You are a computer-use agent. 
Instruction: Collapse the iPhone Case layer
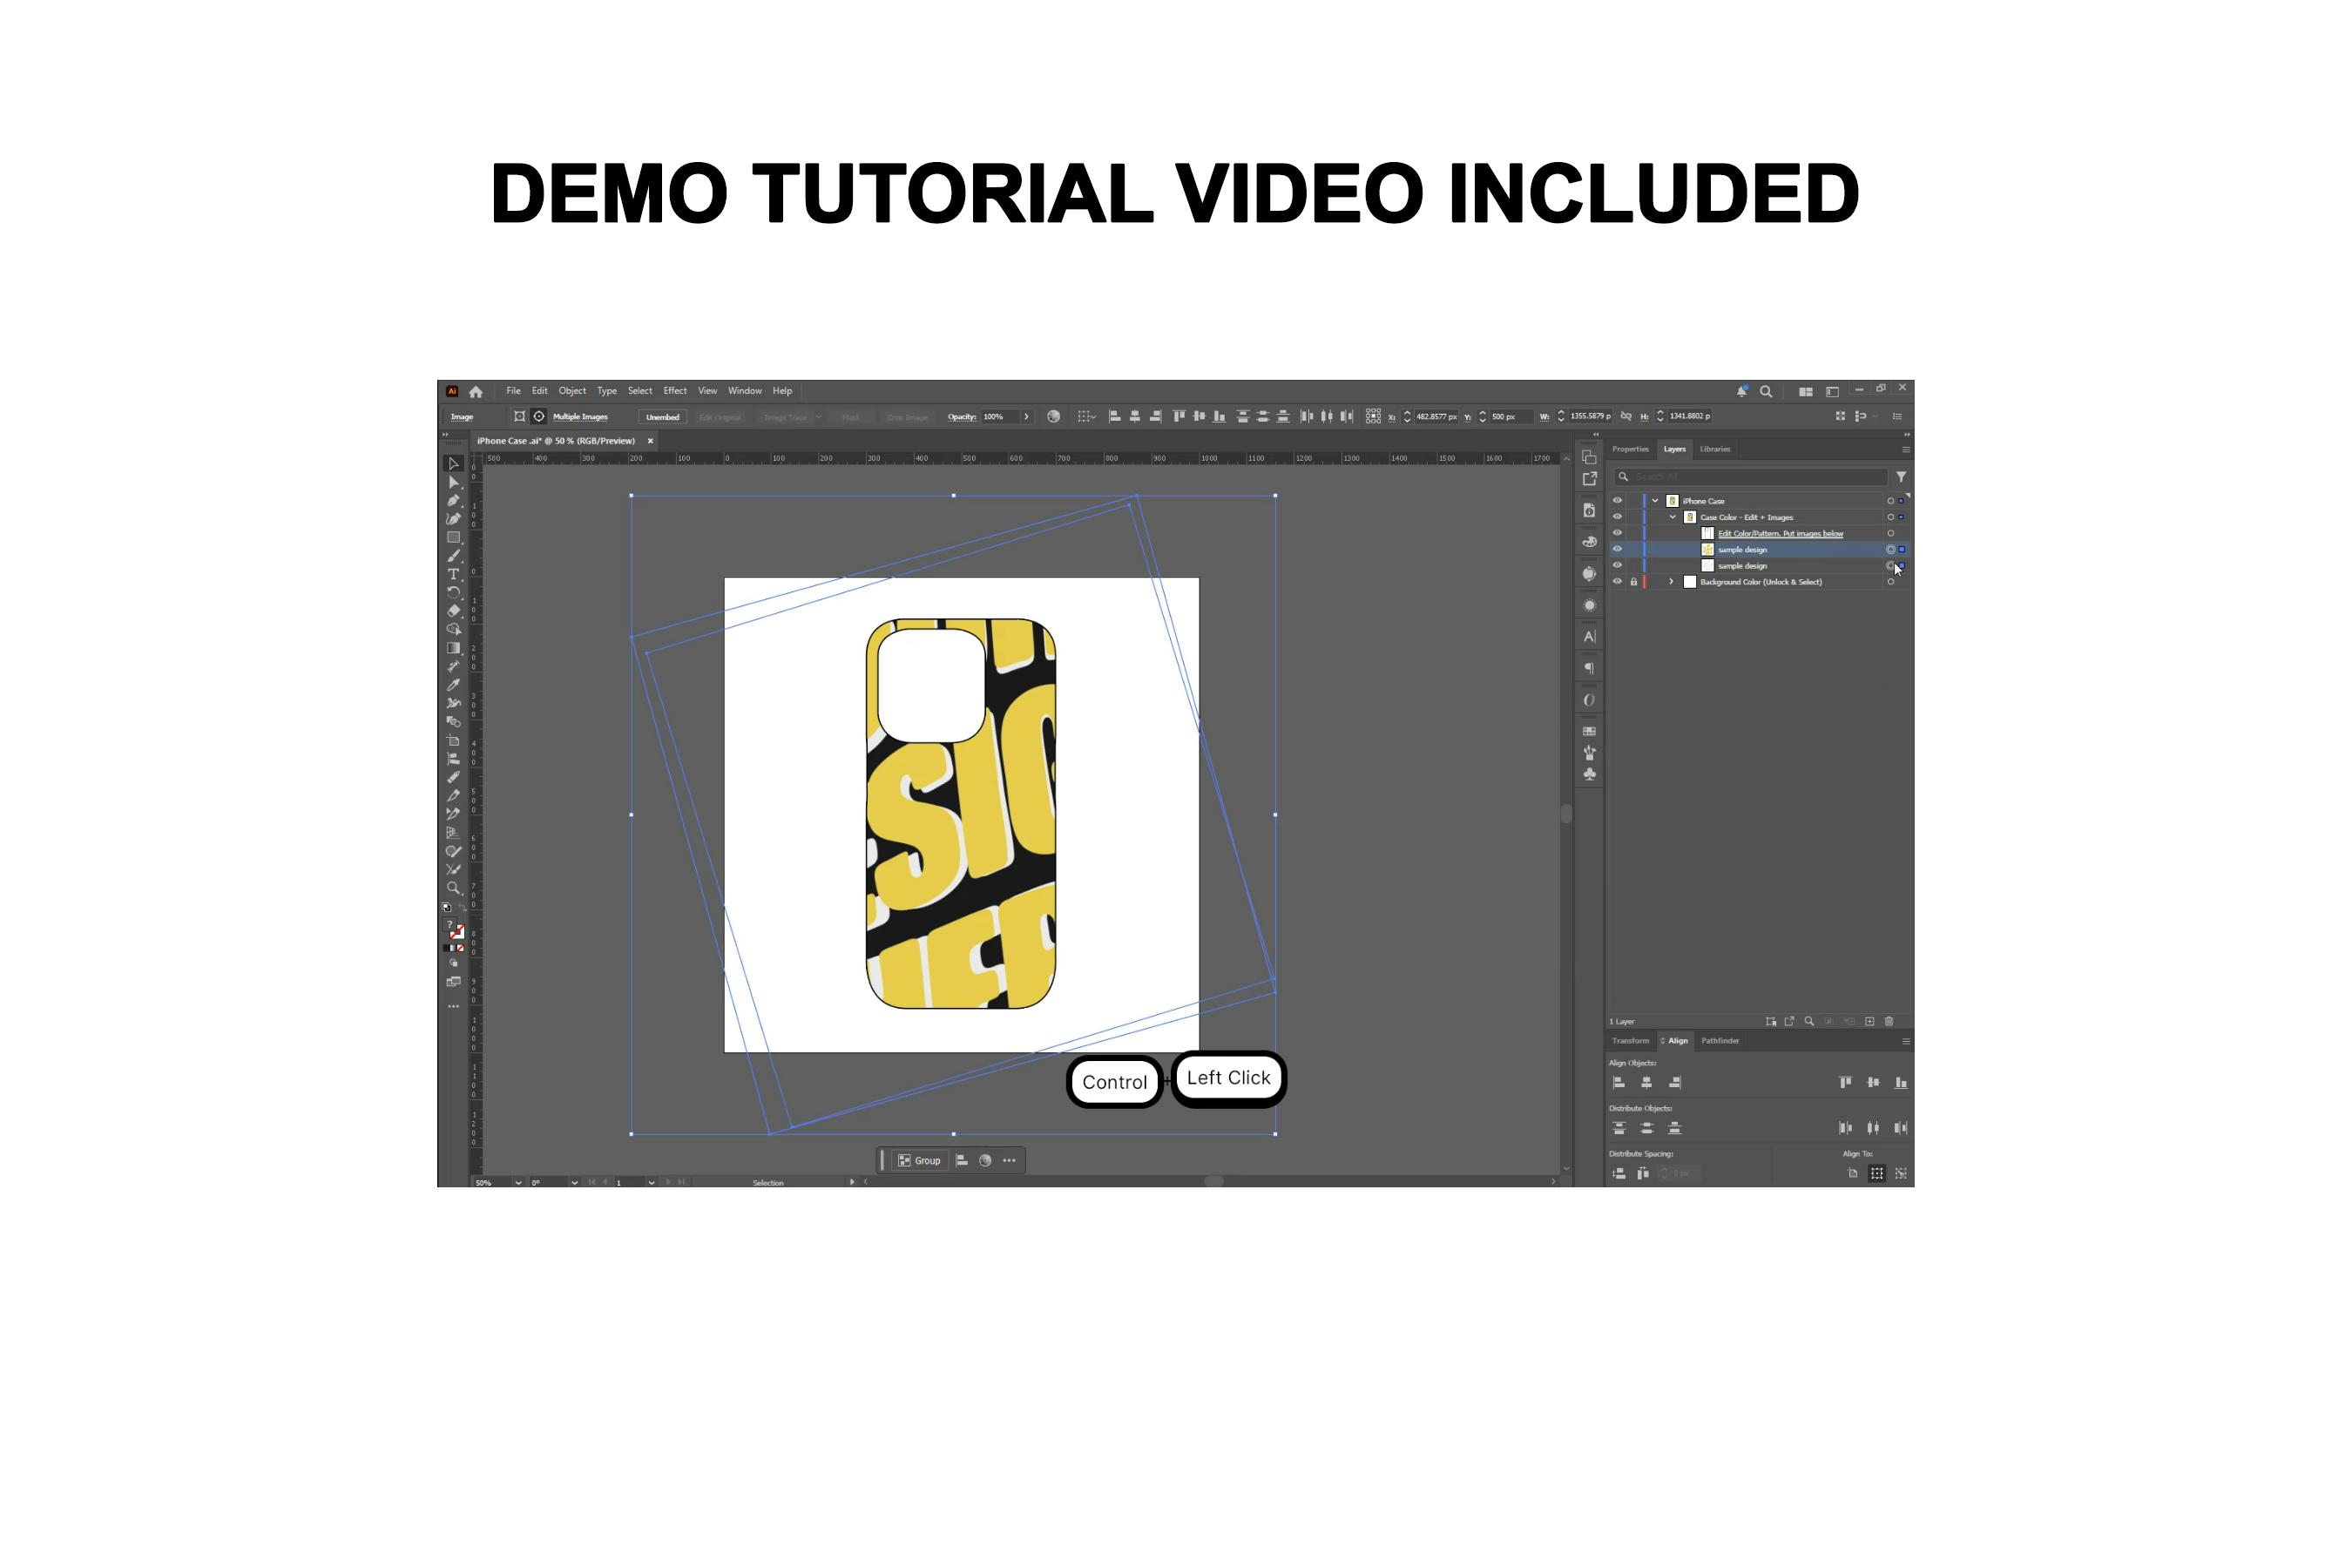coord(1655,501)
